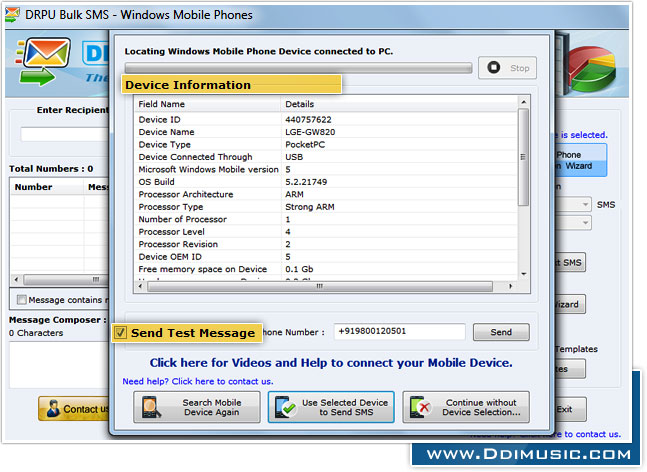Select Microsoft Windows Mobile version row
Viewport: 647px width, 472px height.
click(326, 170)
